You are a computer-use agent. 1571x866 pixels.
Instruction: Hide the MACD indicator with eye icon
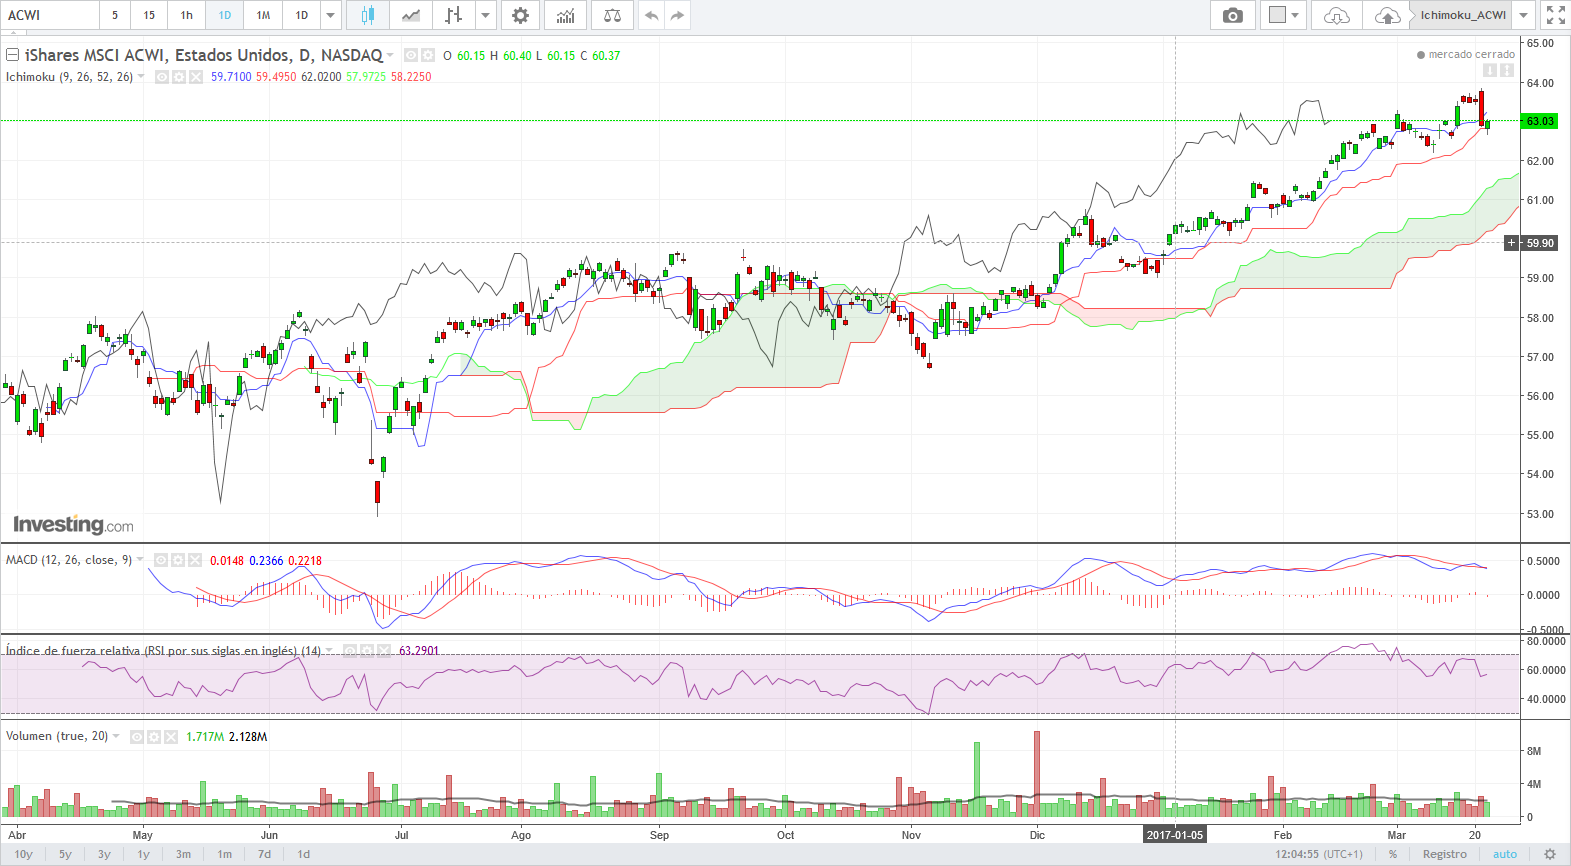tap(161, 560)
